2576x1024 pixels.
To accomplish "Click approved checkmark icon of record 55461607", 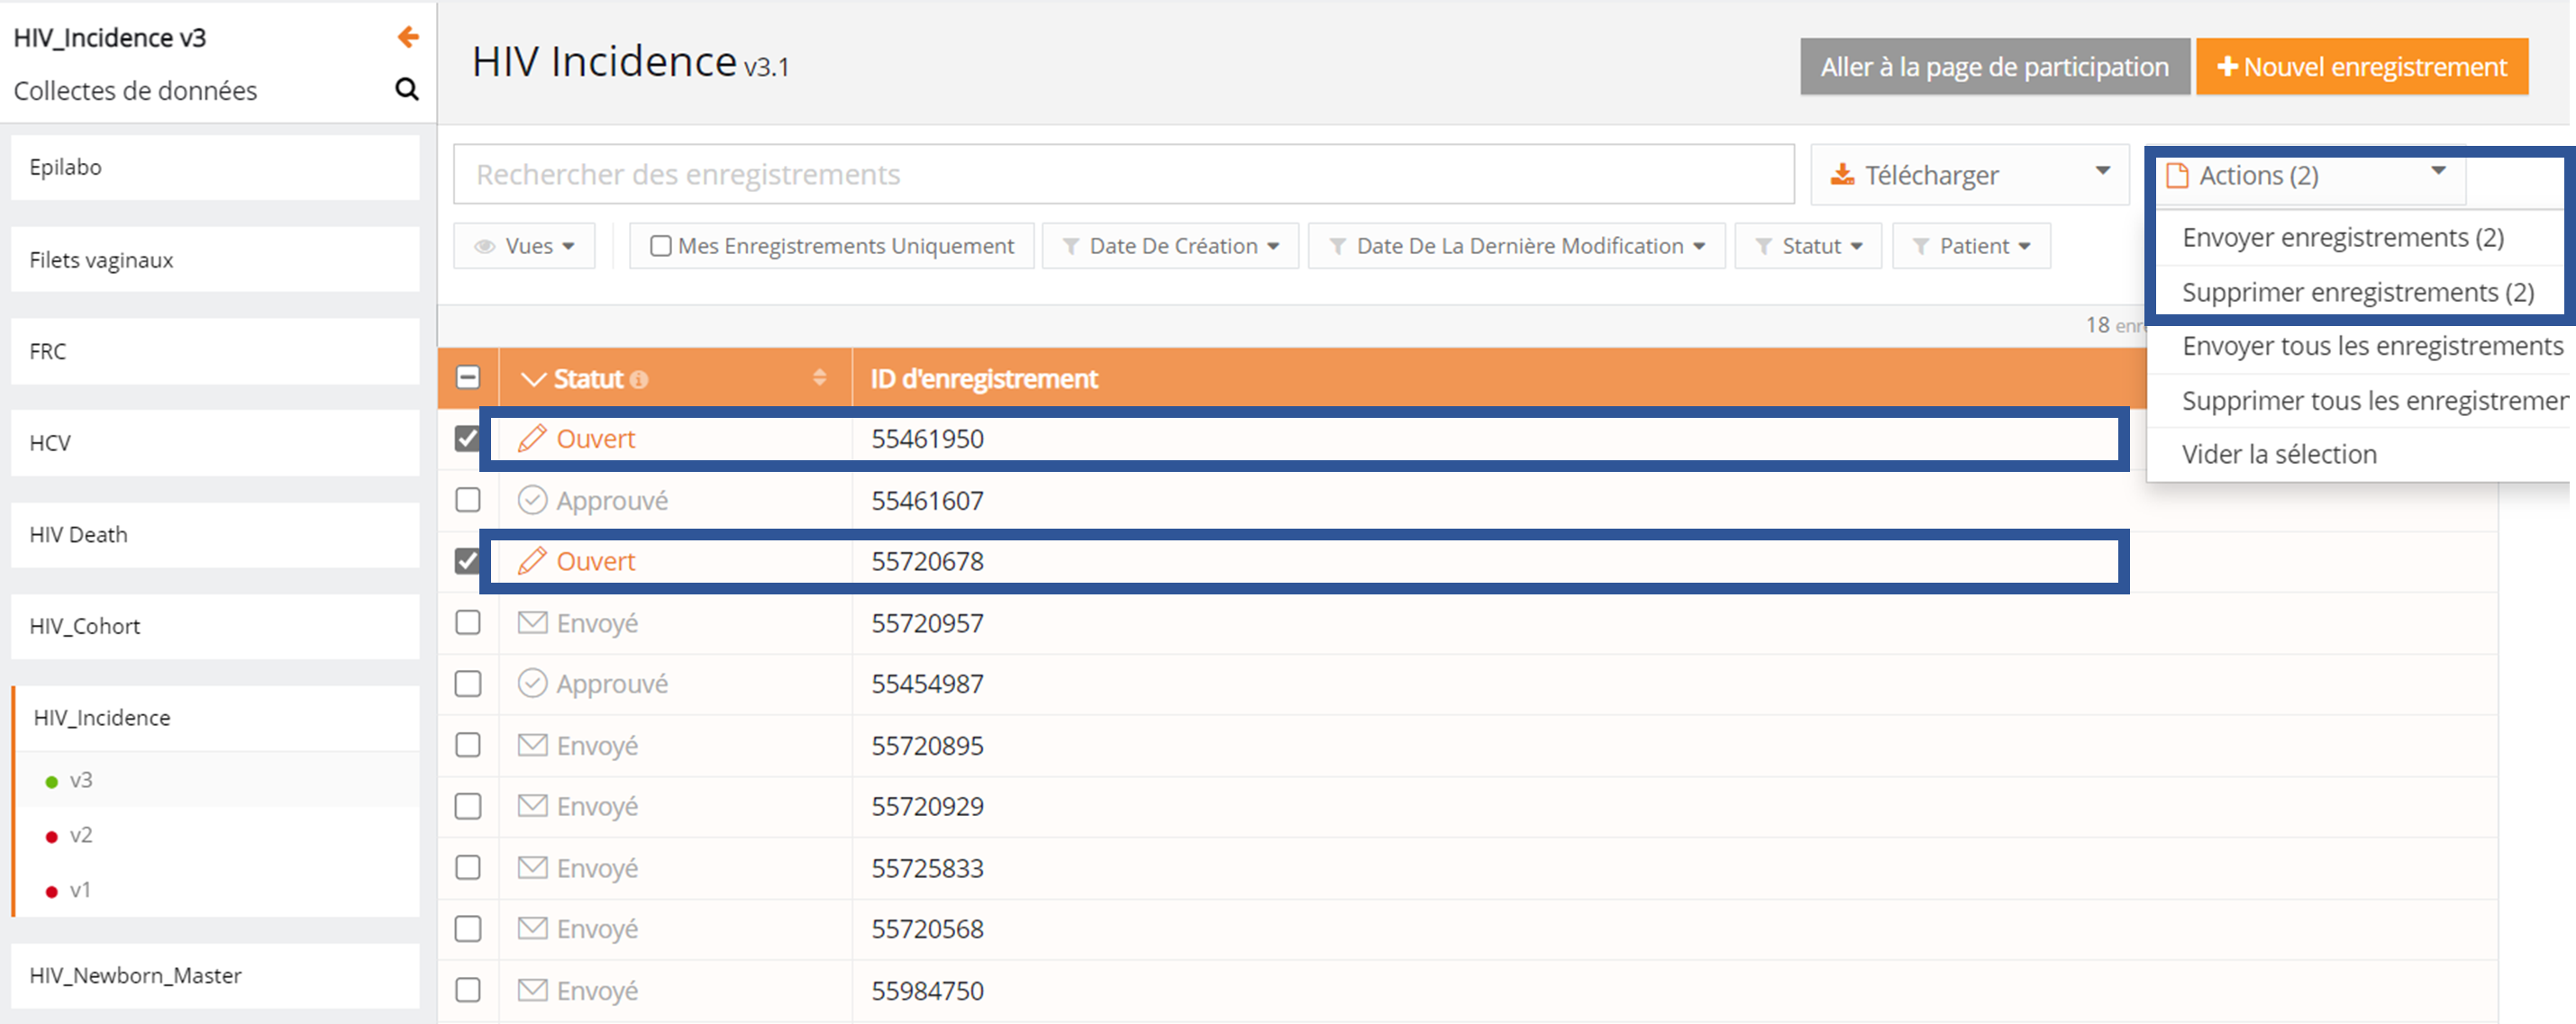I will pos(532,500).
